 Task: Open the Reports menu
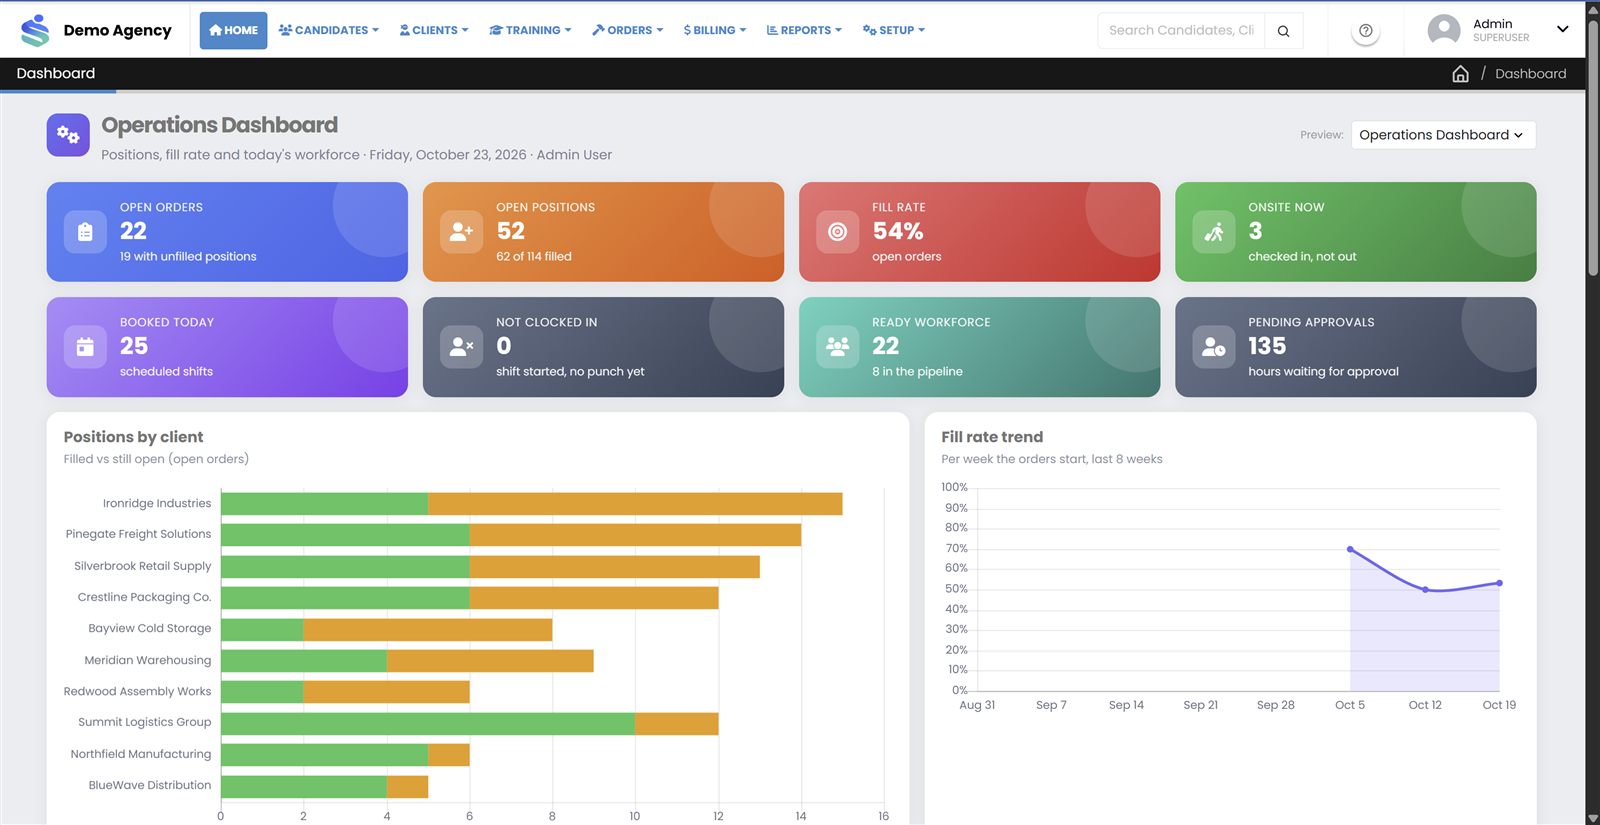[804, 30]
